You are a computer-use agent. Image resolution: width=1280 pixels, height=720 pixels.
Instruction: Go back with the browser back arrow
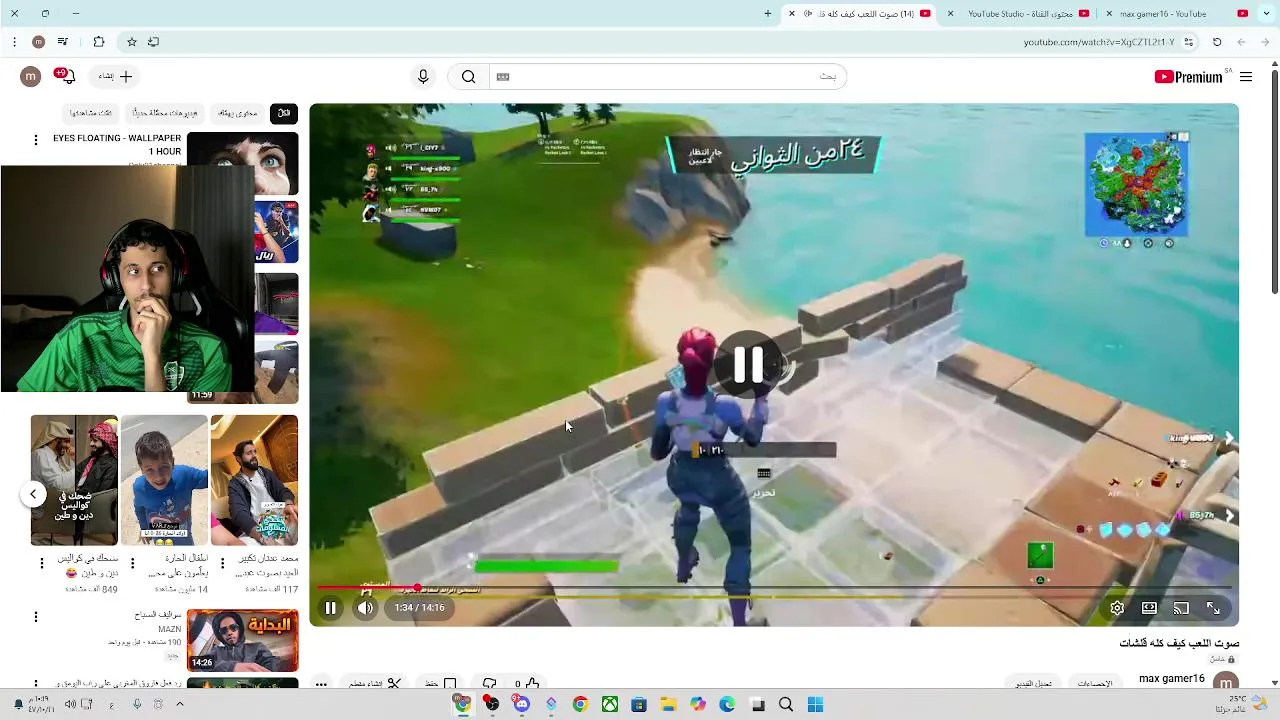(x=1265, y=42)
